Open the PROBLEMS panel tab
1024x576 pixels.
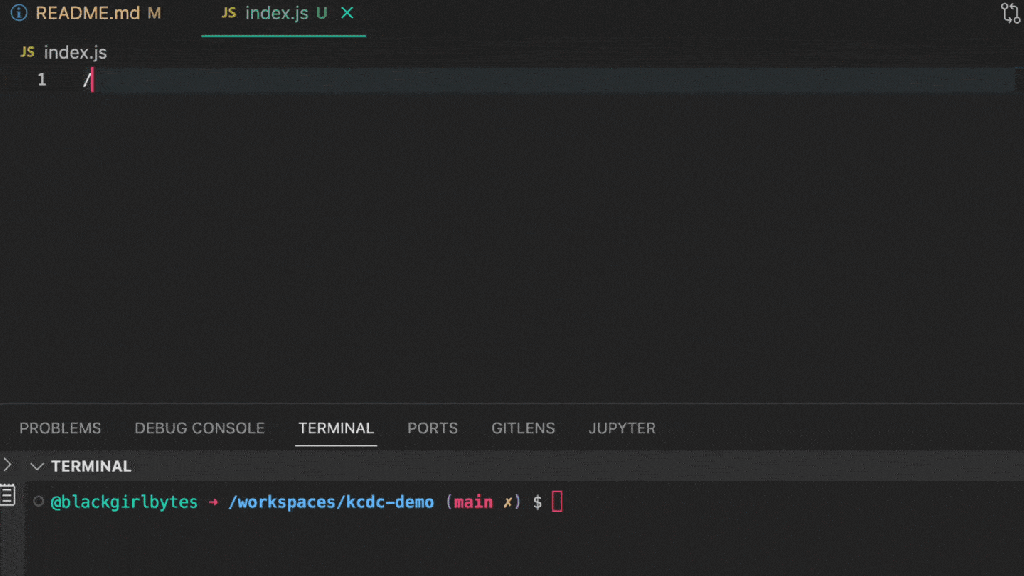(60, 428)
